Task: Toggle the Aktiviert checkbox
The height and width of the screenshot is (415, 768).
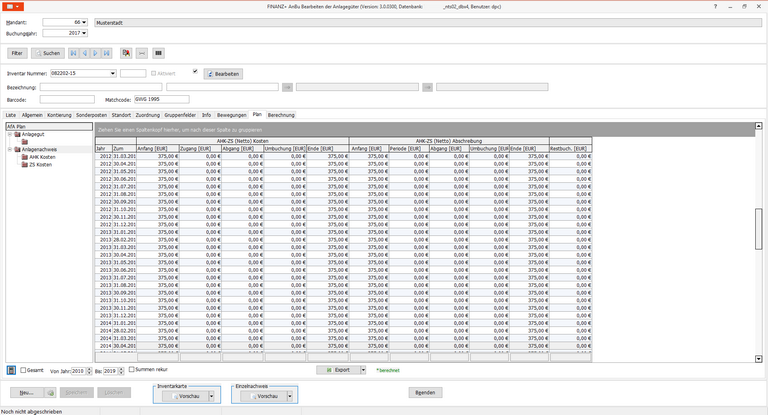Action: pos(153,73)
